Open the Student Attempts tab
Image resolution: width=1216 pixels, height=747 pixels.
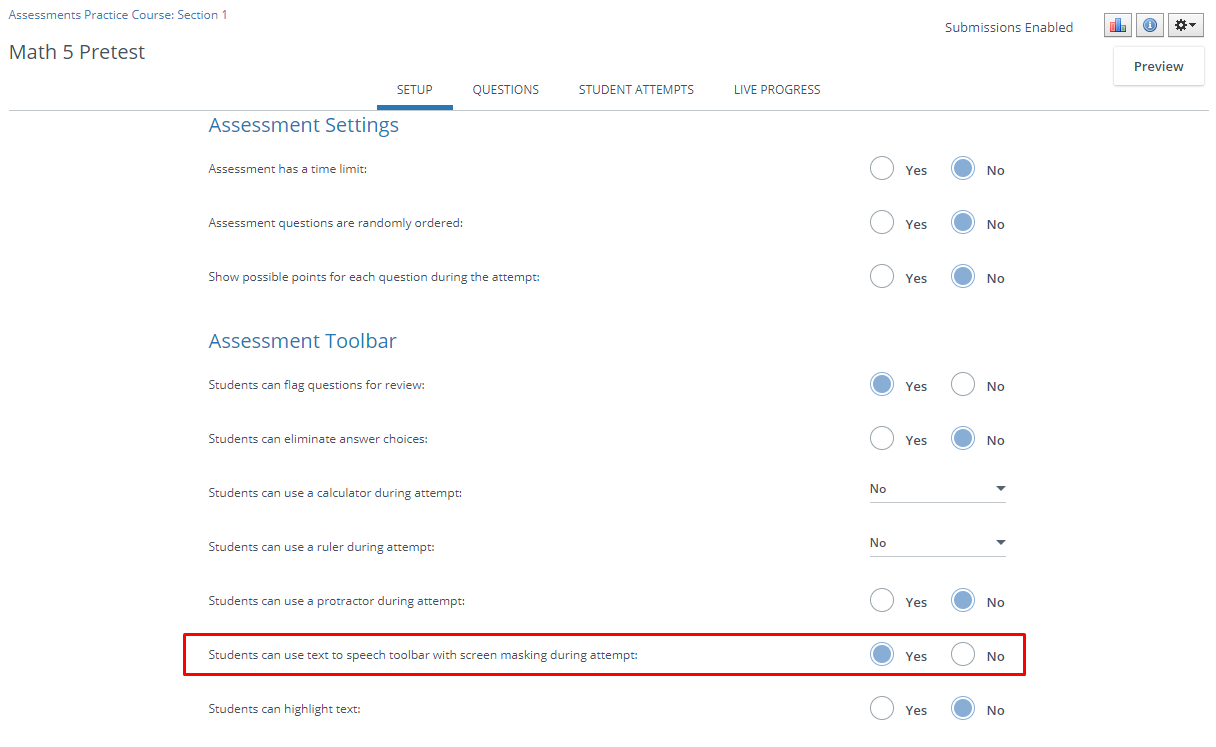pos(636,90)
